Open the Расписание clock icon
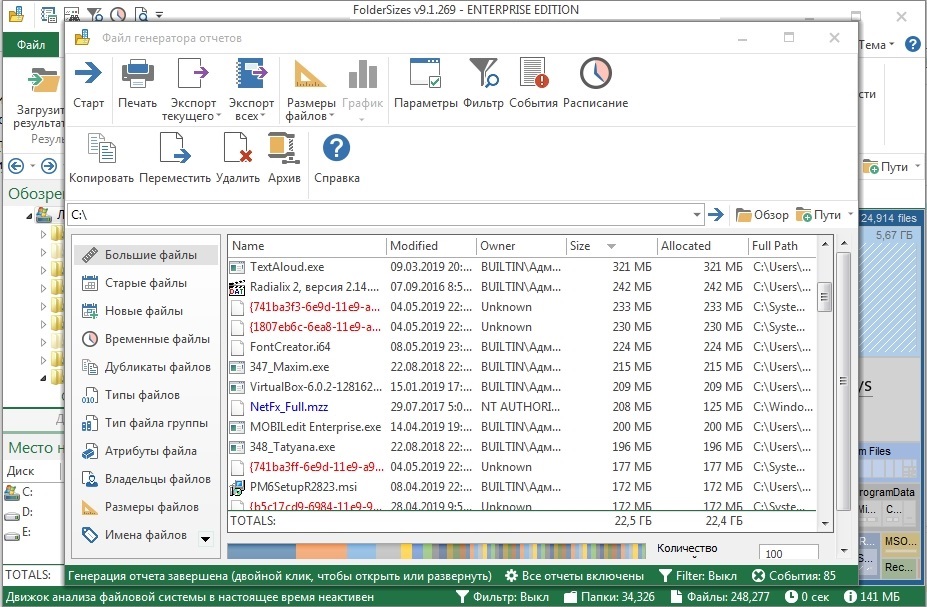 (595, 73)
